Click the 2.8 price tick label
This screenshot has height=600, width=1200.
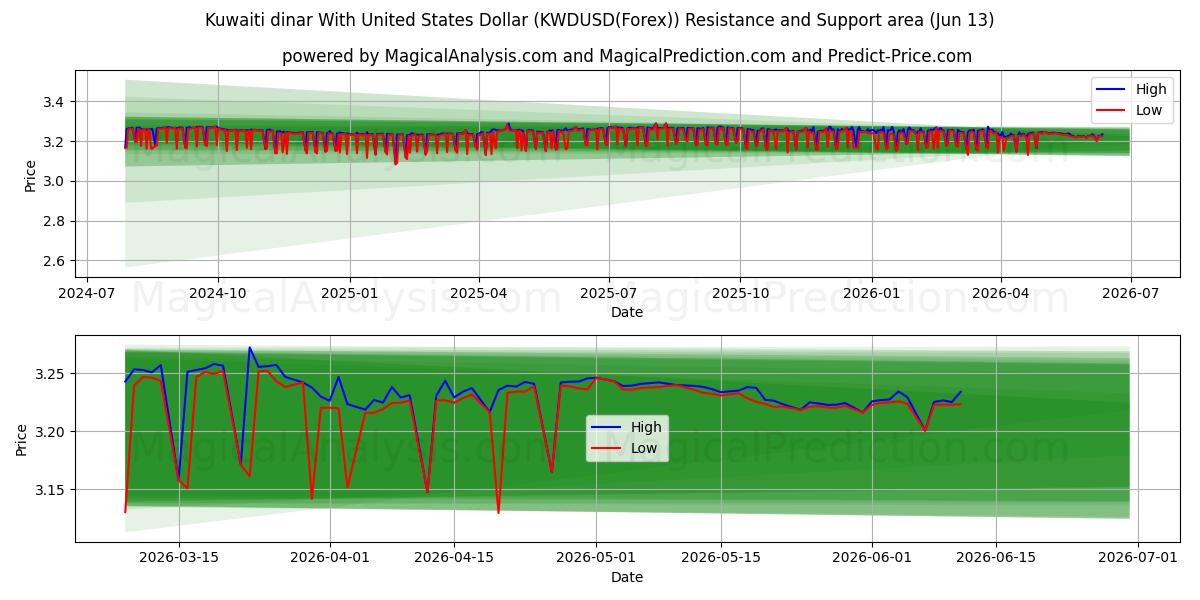(x=56, y=221)
